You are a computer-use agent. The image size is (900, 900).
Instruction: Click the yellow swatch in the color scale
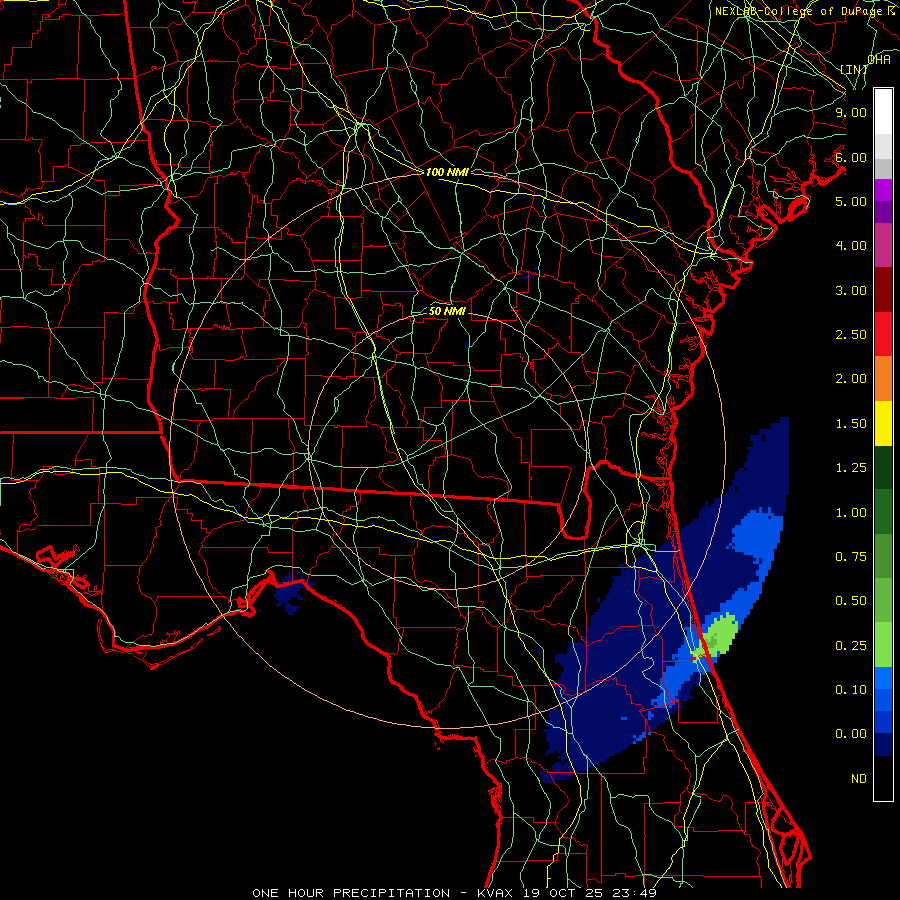coord(883,424)
